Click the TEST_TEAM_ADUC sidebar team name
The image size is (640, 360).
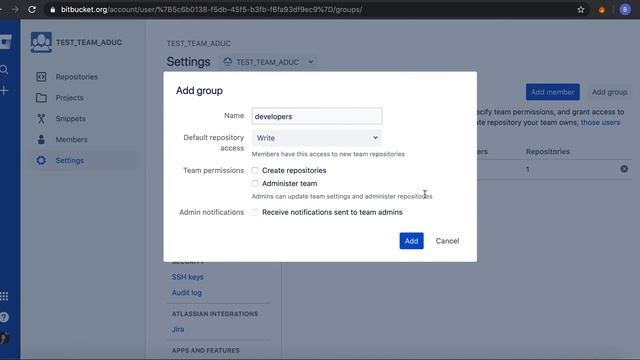point(89,42)
